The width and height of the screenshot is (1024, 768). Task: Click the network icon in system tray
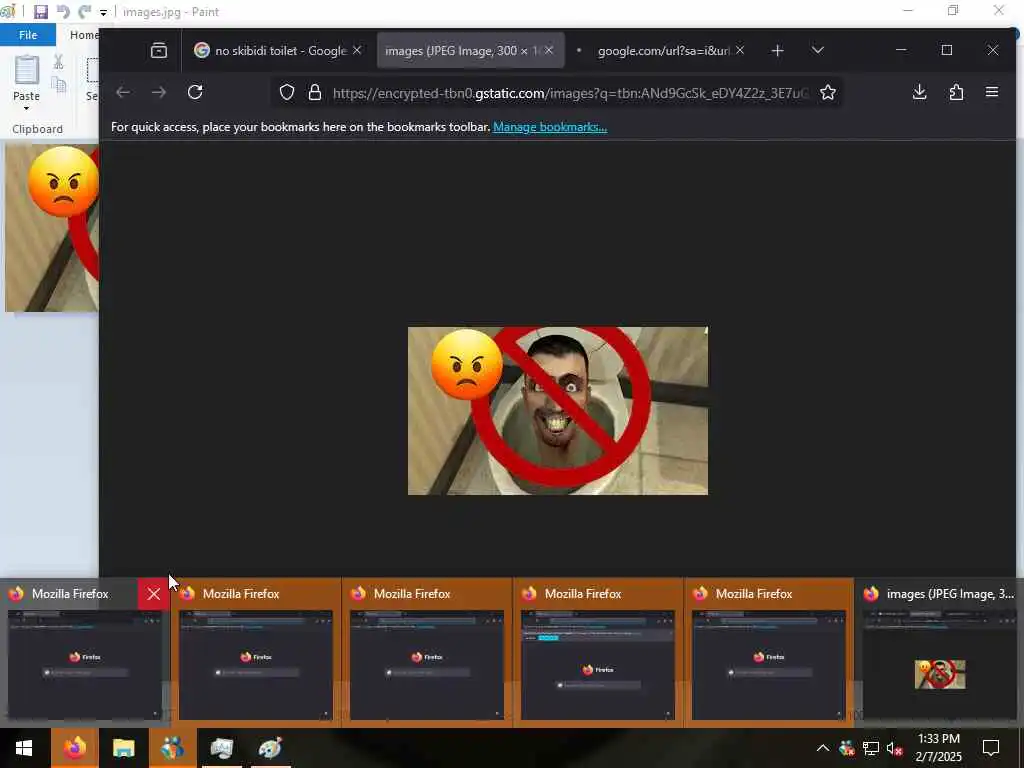pyautogui.click(x=871, y=748)
